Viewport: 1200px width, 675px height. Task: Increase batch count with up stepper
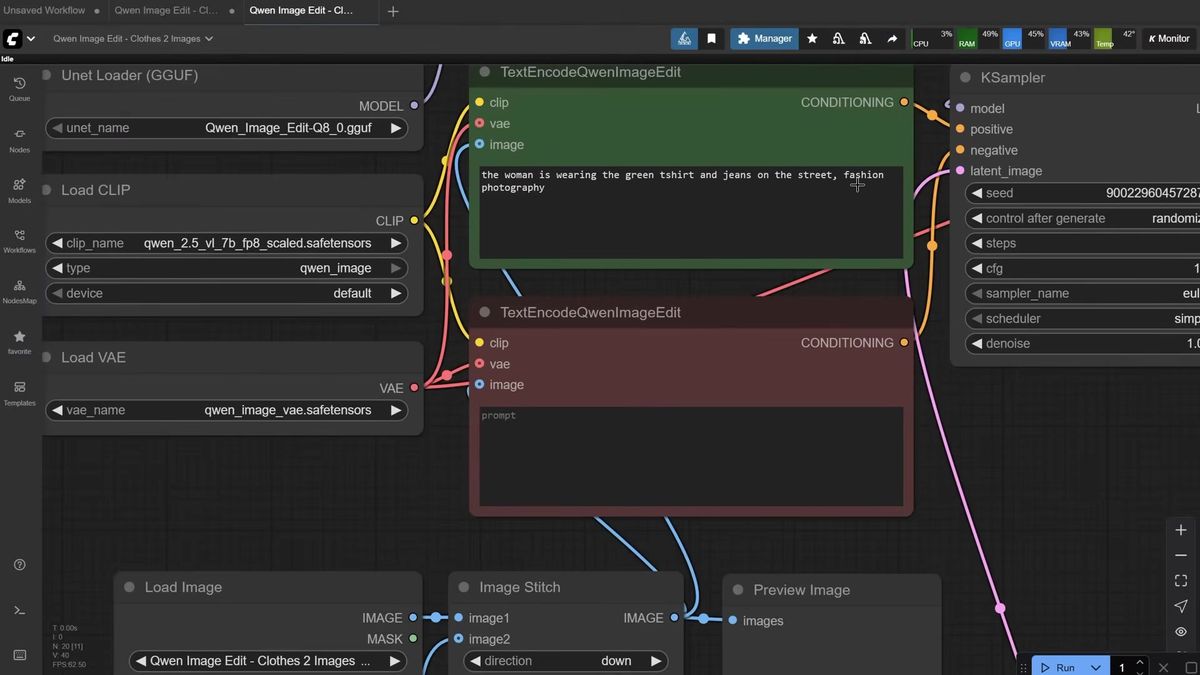coord(1139,662)
